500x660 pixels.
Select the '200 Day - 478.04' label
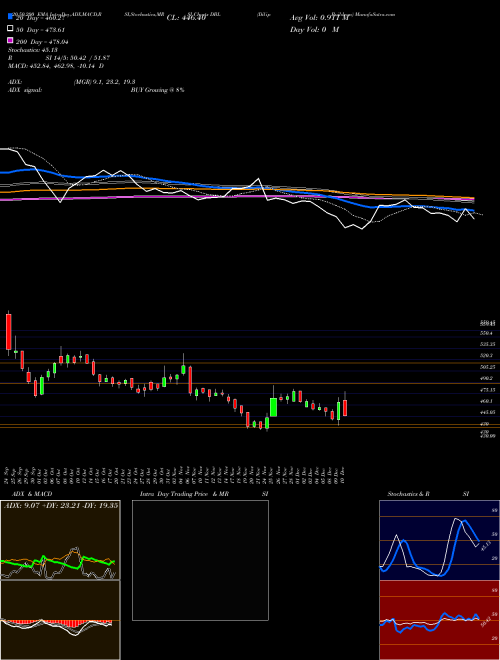43,42
